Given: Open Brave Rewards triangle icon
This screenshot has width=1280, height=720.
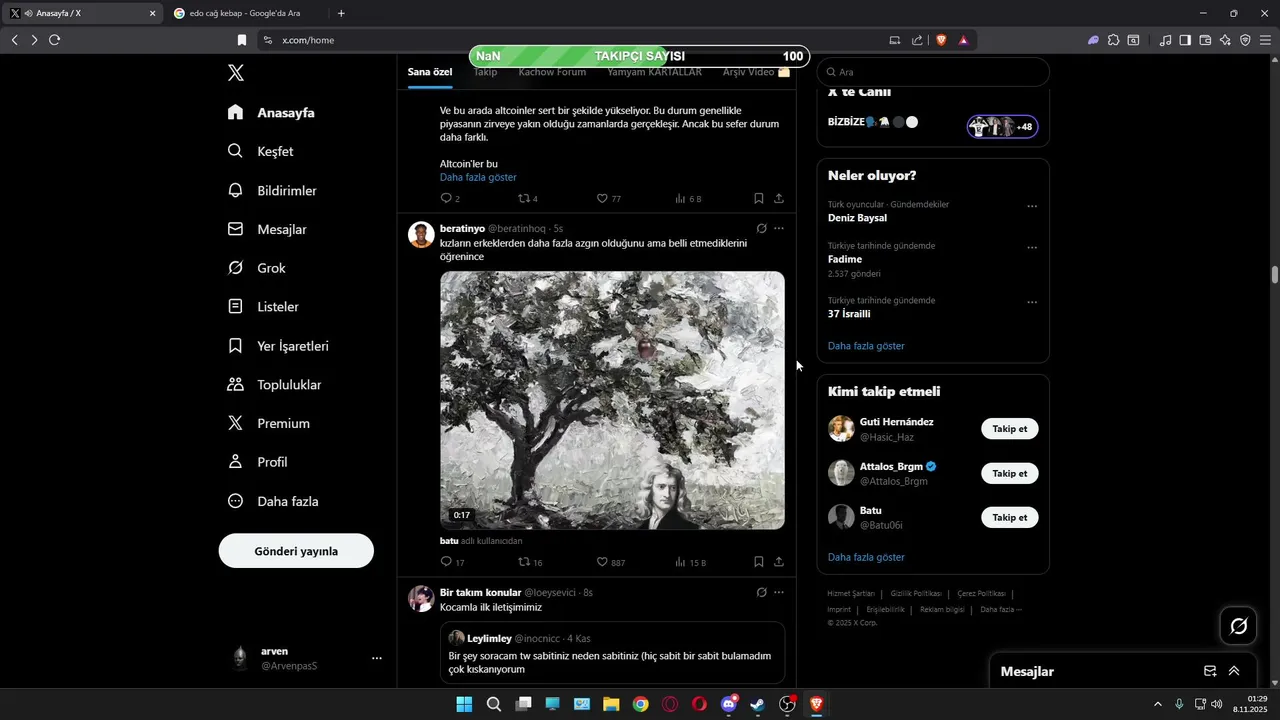Looking at the screenshot, I should [x=963, y=40].
